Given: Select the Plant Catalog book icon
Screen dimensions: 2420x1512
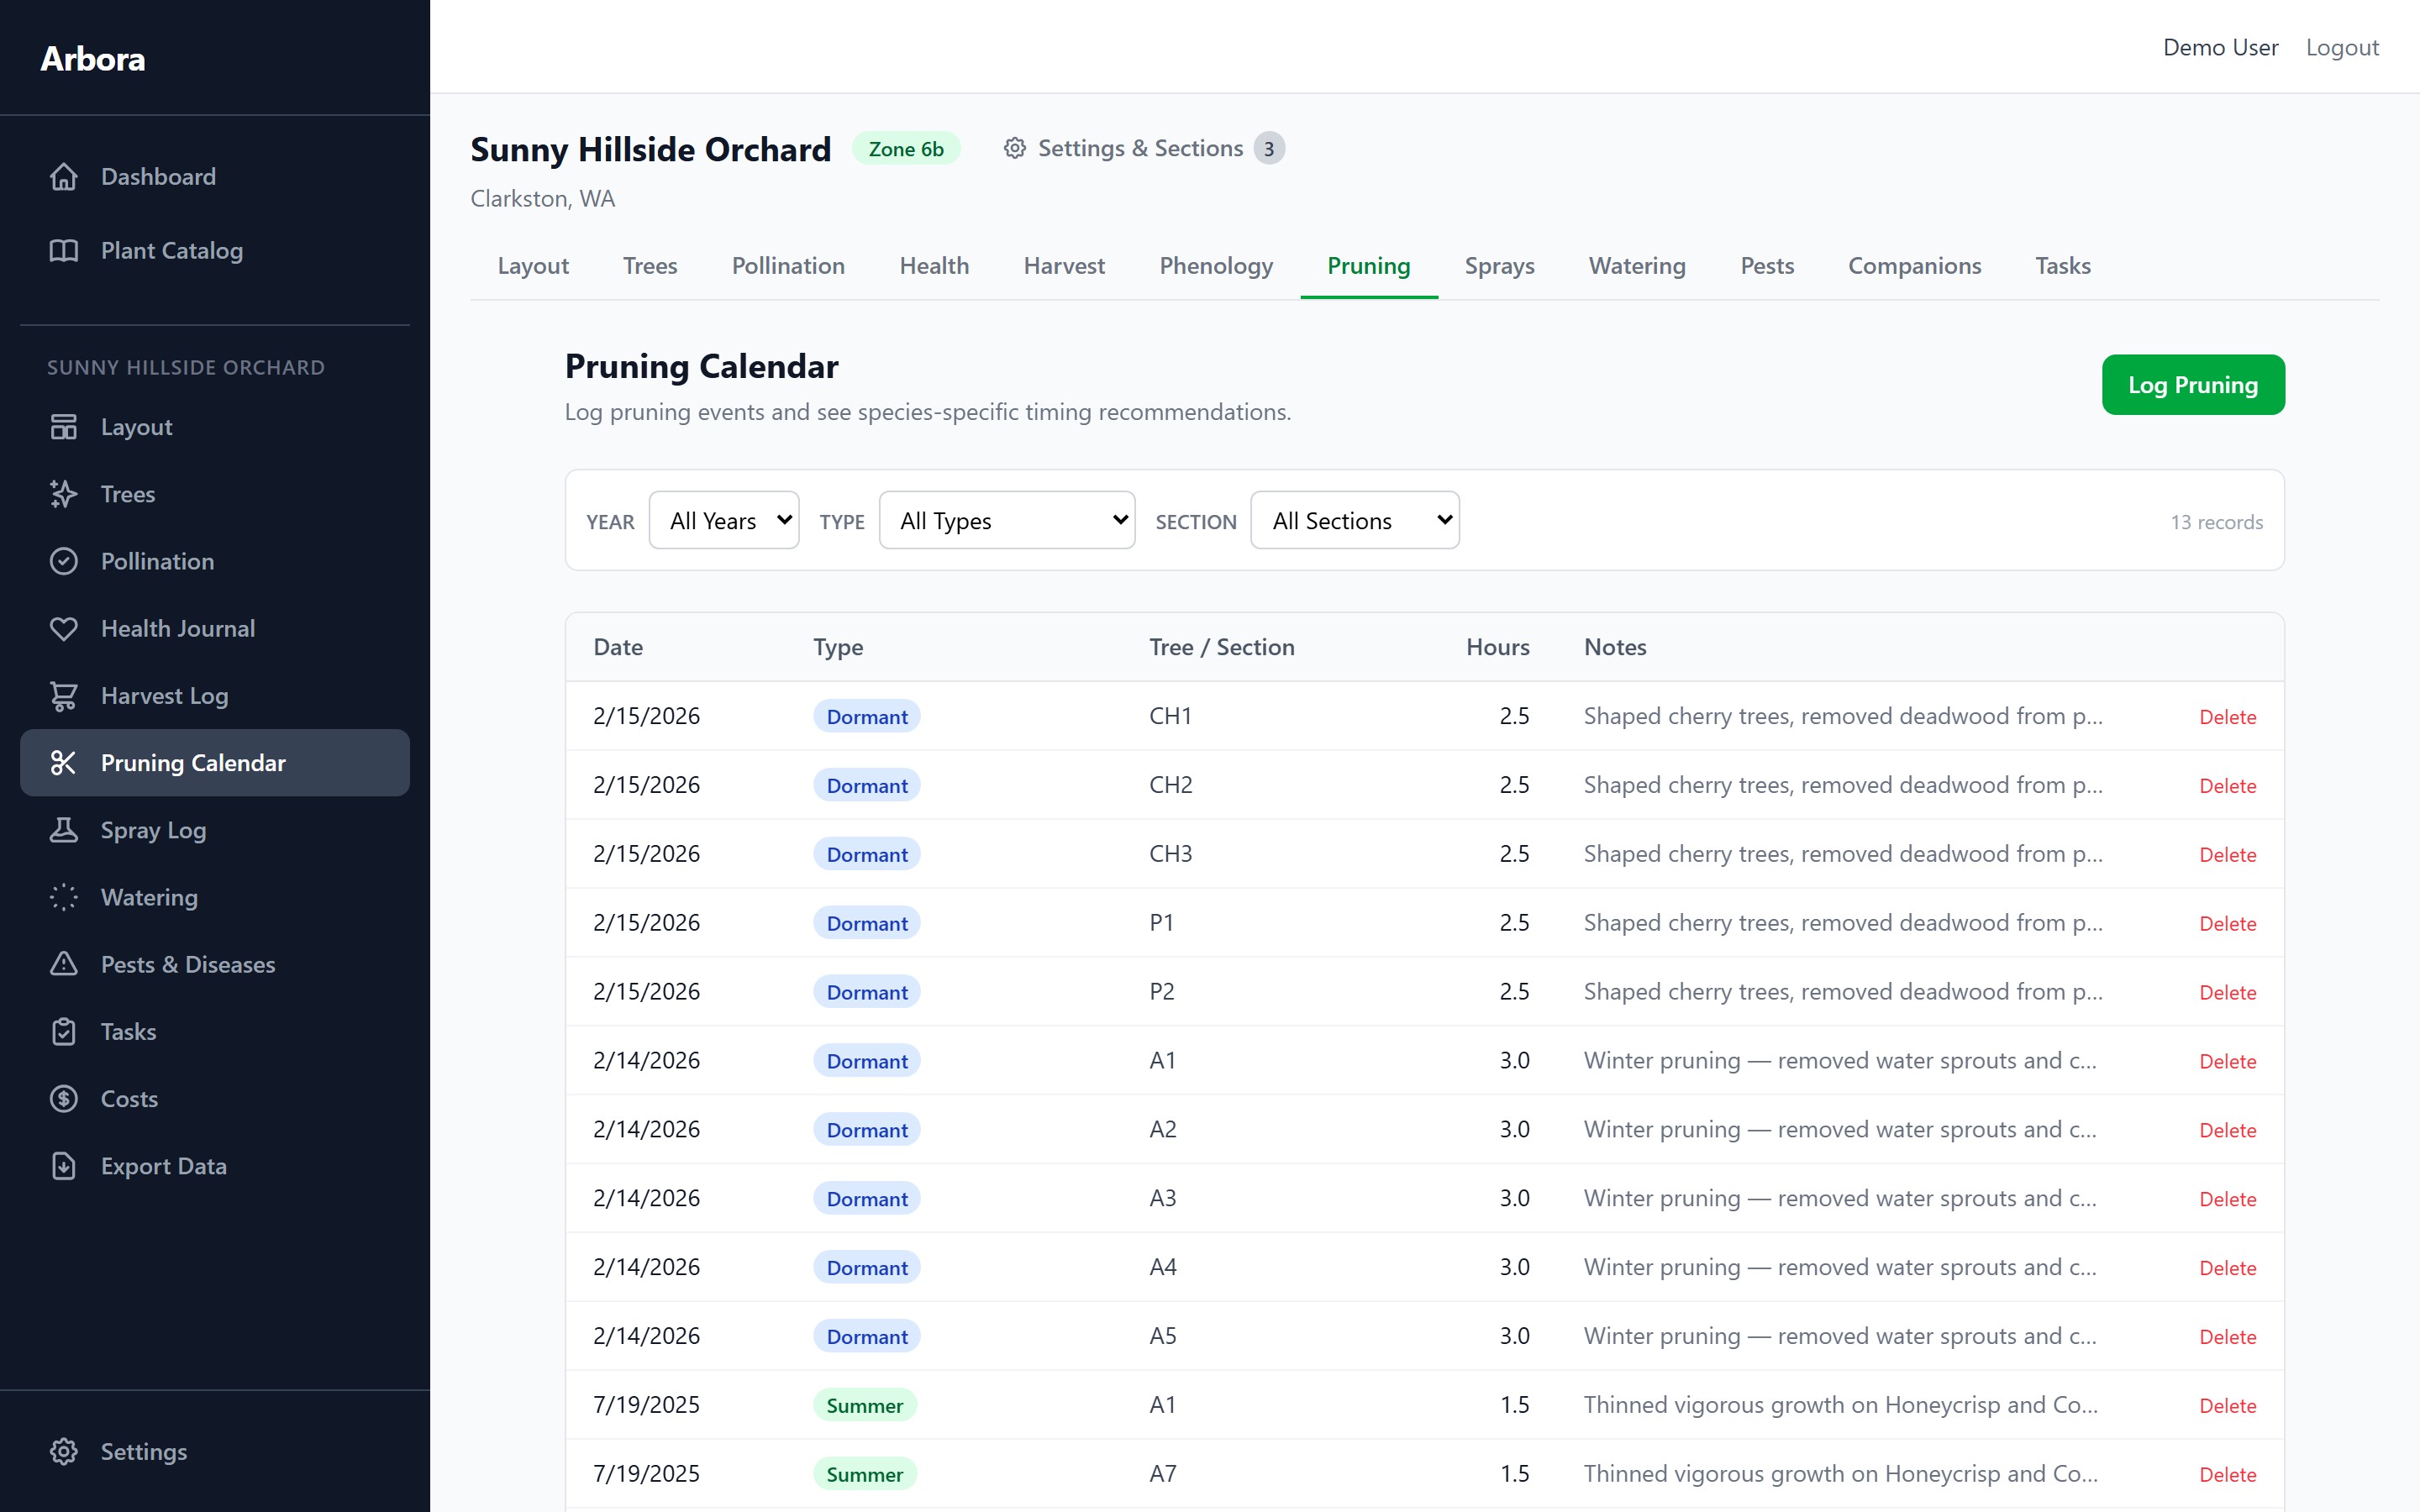Looking at the screenshot, I should pos(64,250).
